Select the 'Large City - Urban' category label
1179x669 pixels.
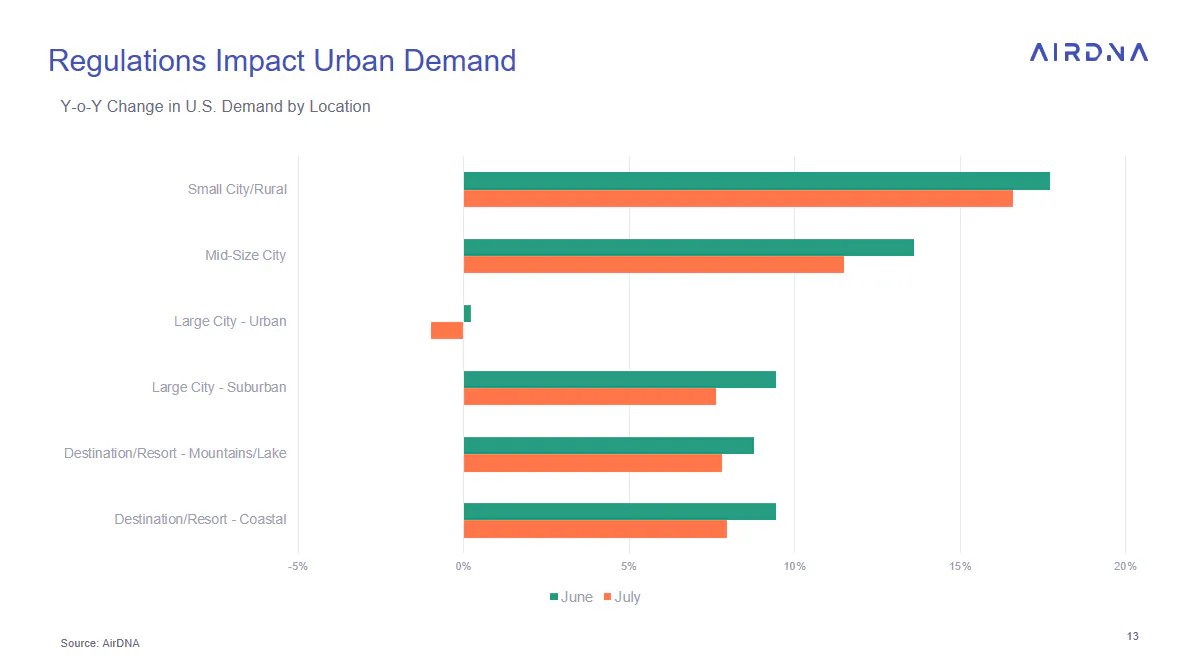coord(230,321)
